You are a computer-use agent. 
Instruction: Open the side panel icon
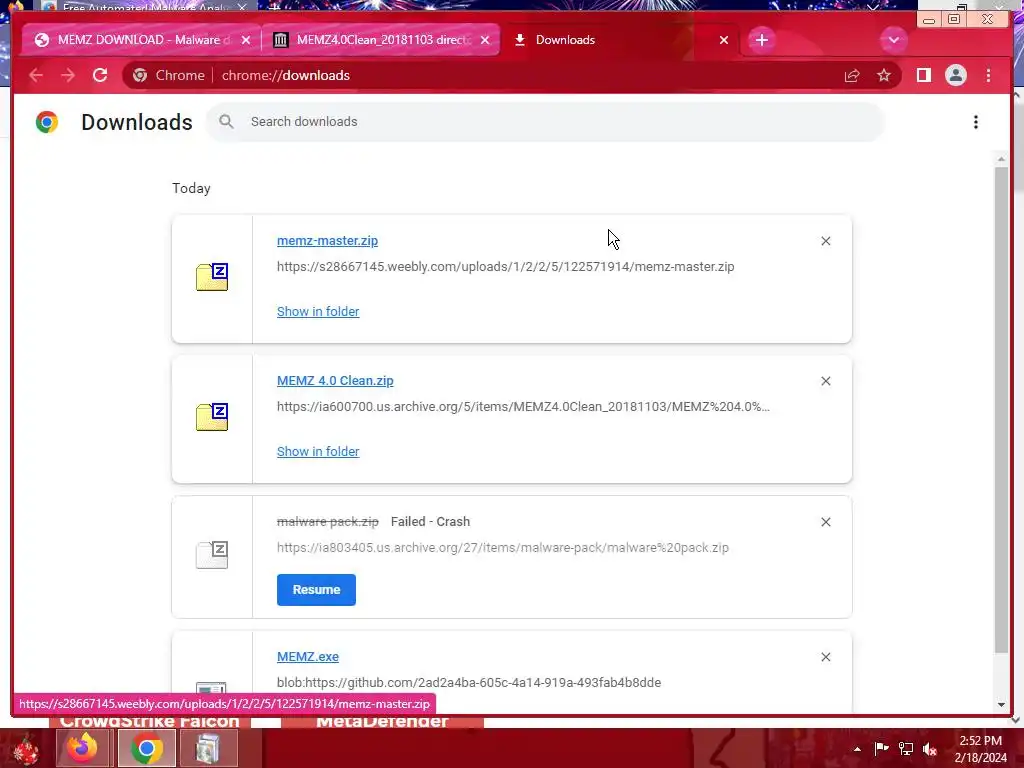tap(923, 75)
